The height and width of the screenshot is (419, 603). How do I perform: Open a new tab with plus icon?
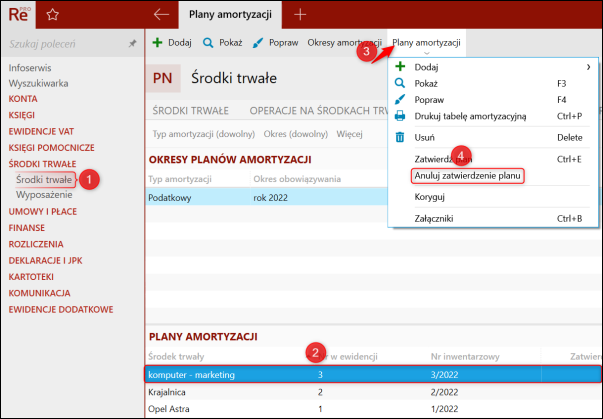(x=300, y=15)
